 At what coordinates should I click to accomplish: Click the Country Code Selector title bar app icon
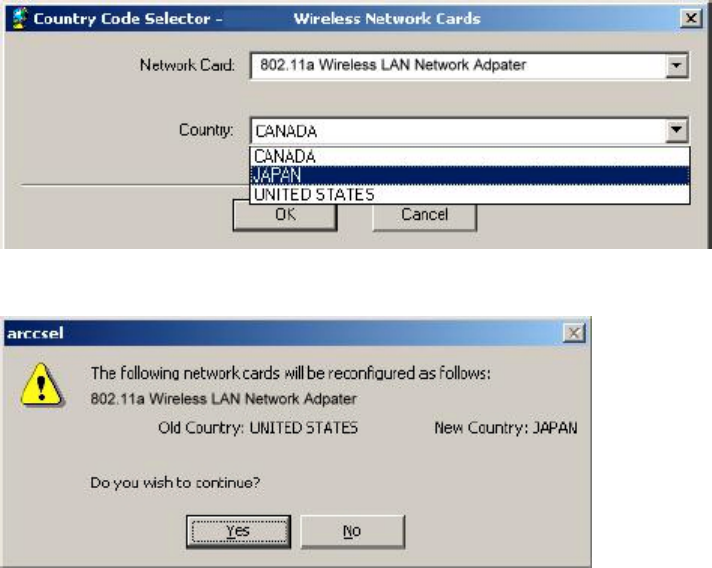[x=20, y=19]
